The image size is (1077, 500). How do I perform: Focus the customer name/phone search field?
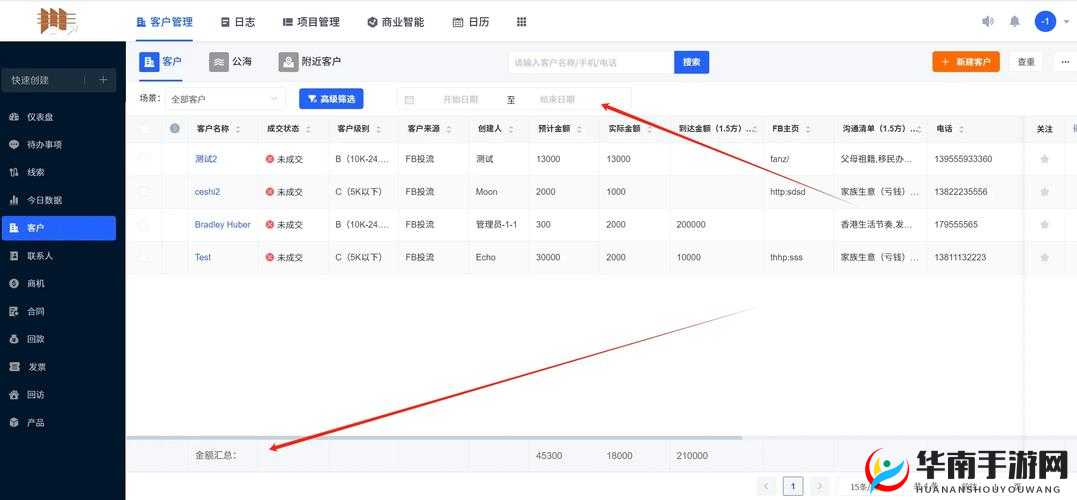(591, 62)
